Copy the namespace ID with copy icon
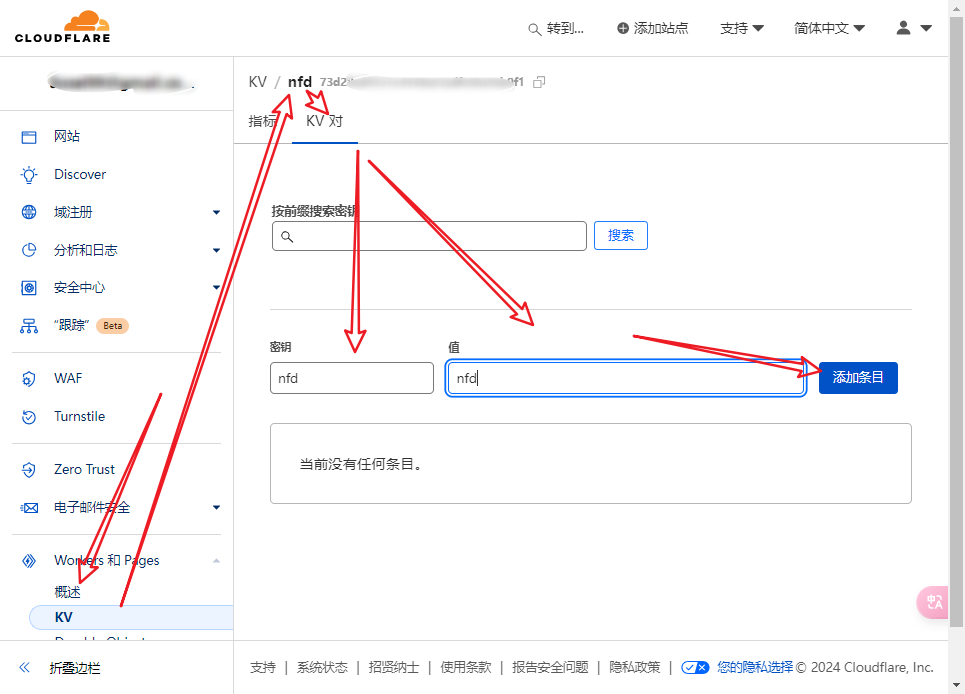Image resolution: width=965 pixels, height=694 pixels. (540, 82)
